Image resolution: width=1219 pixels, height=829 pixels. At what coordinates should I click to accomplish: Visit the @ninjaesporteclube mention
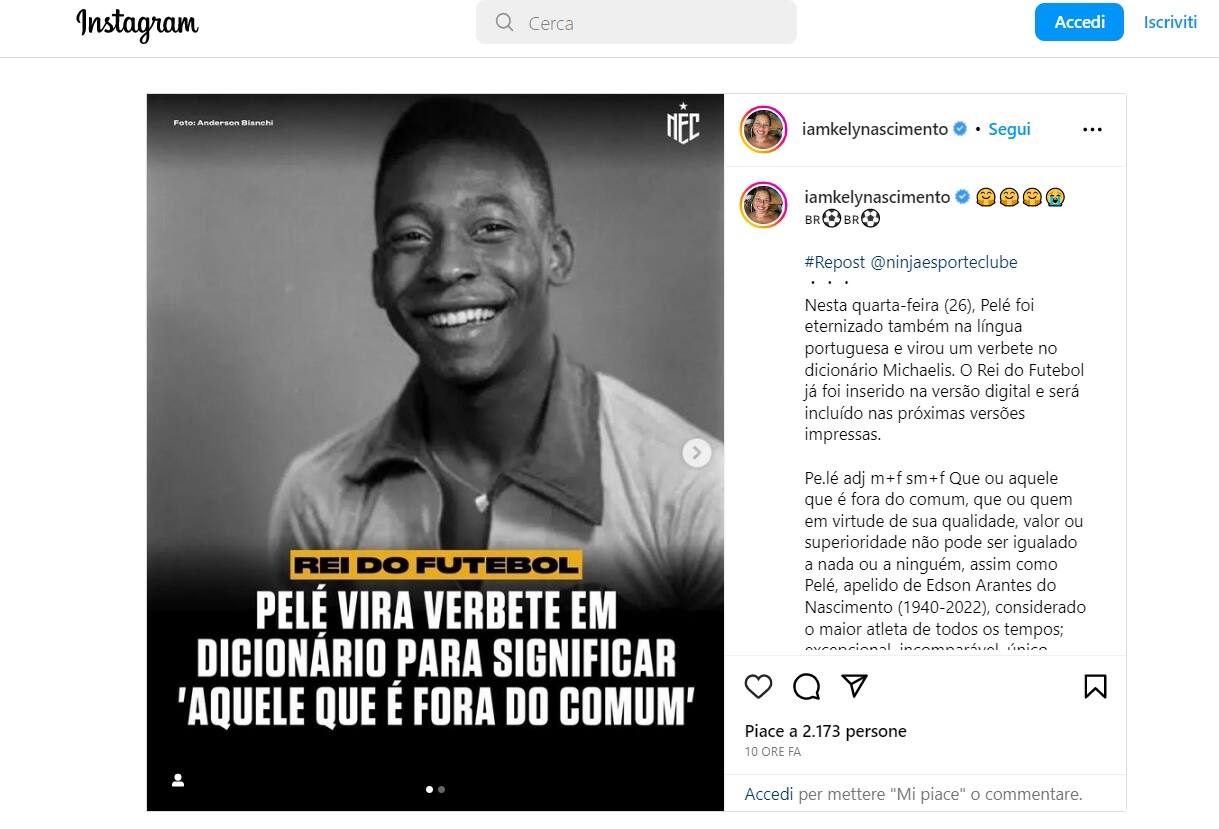(944, 262)
